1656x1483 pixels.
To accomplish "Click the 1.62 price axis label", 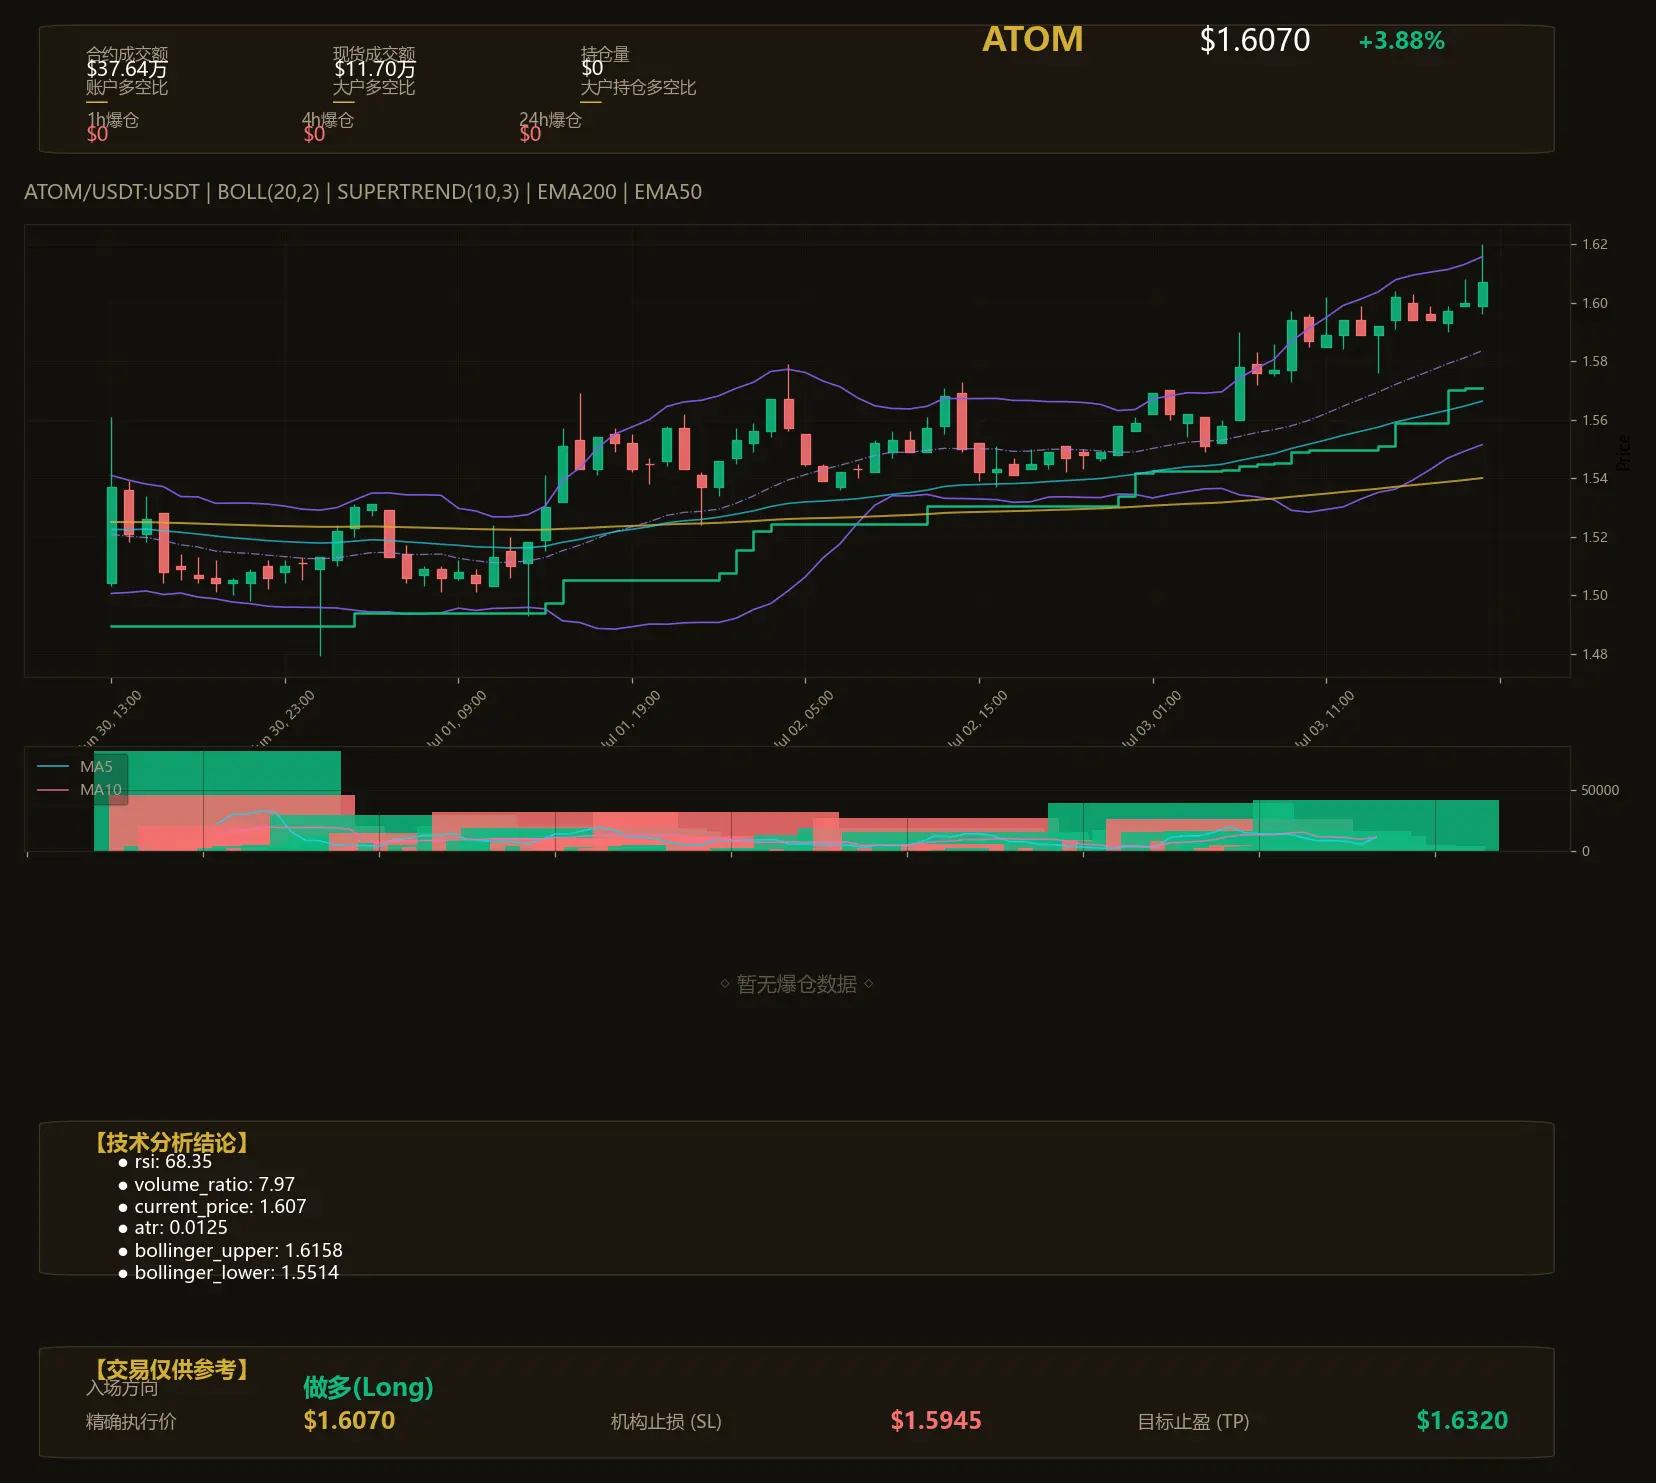I will tap(1595, 244).
